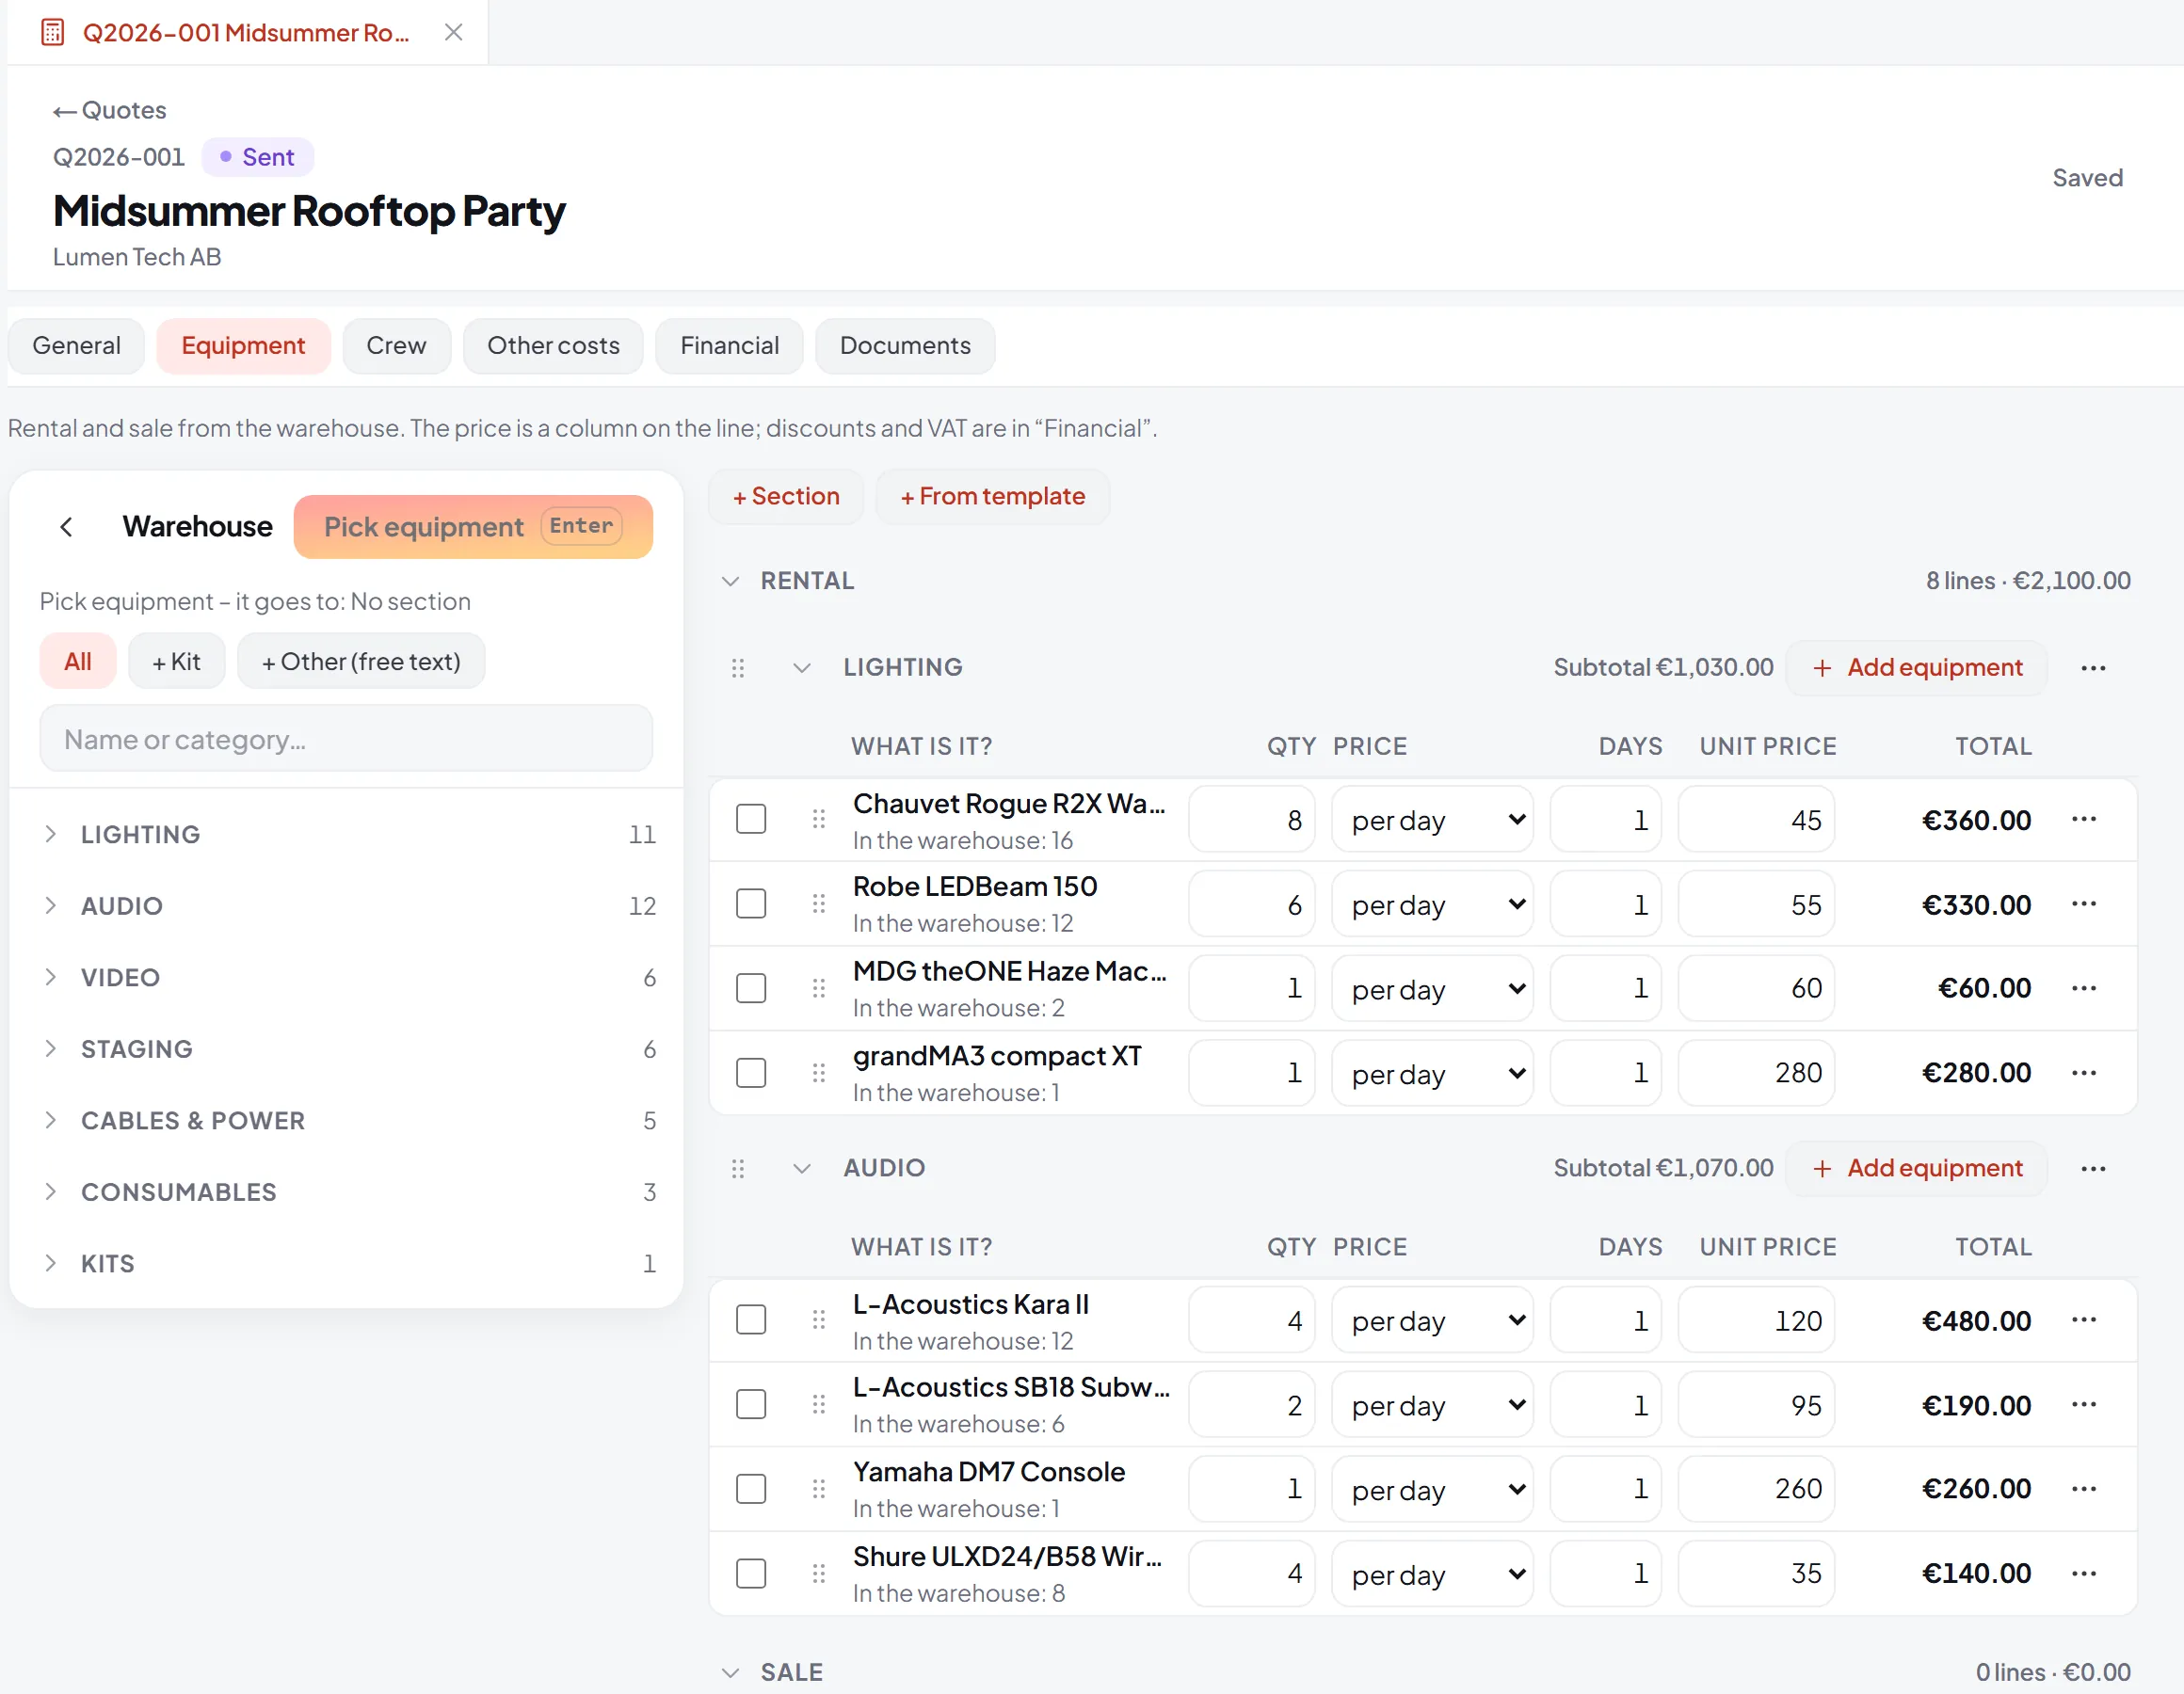
Task: Expand the AUDIO category in Warehouse
Action: click(346, 906)
